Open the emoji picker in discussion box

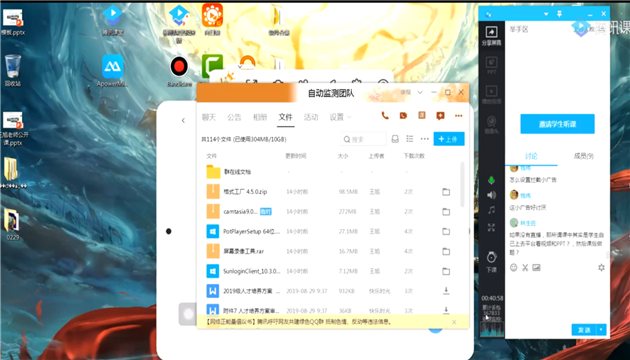513,268
